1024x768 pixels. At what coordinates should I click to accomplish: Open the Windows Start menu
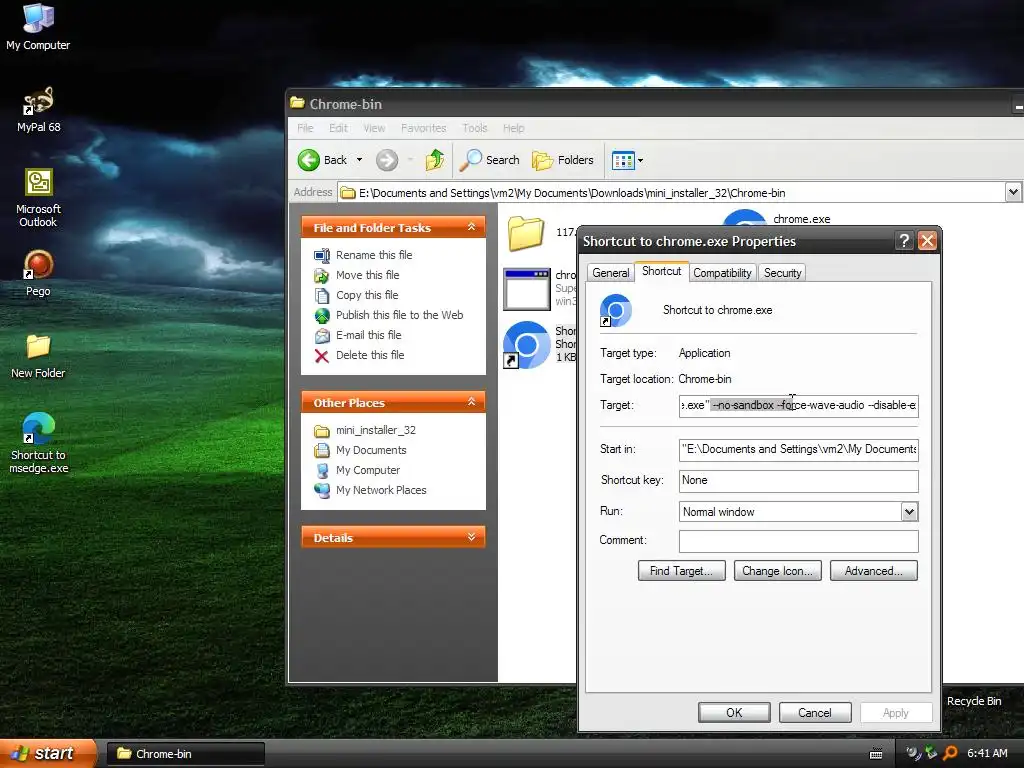point(47,753)
